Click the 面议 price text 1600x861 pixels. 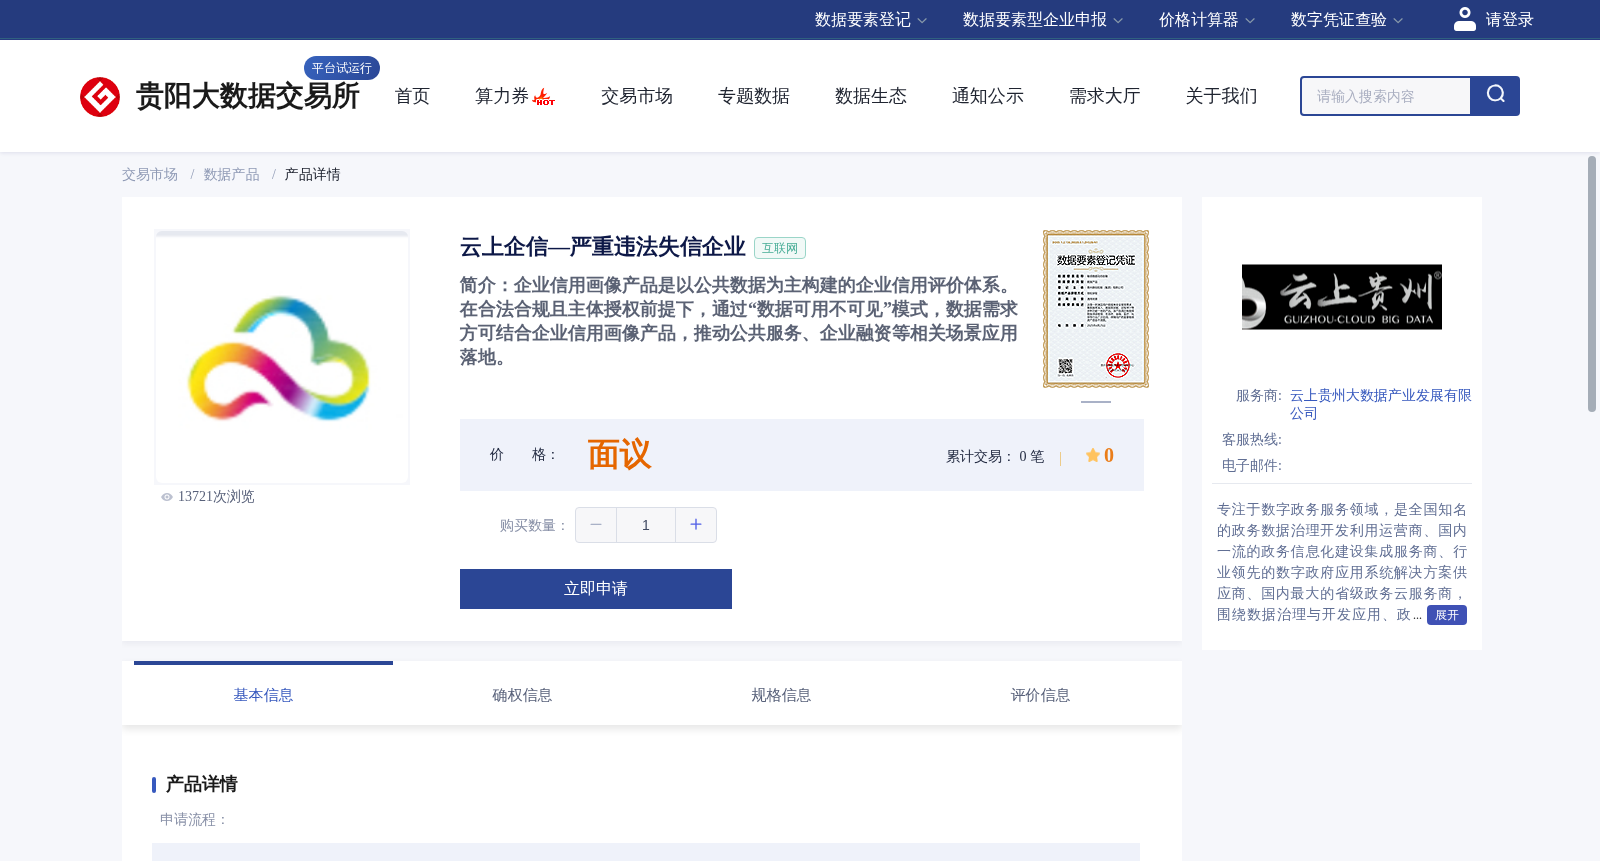click(x=619, y=455)
